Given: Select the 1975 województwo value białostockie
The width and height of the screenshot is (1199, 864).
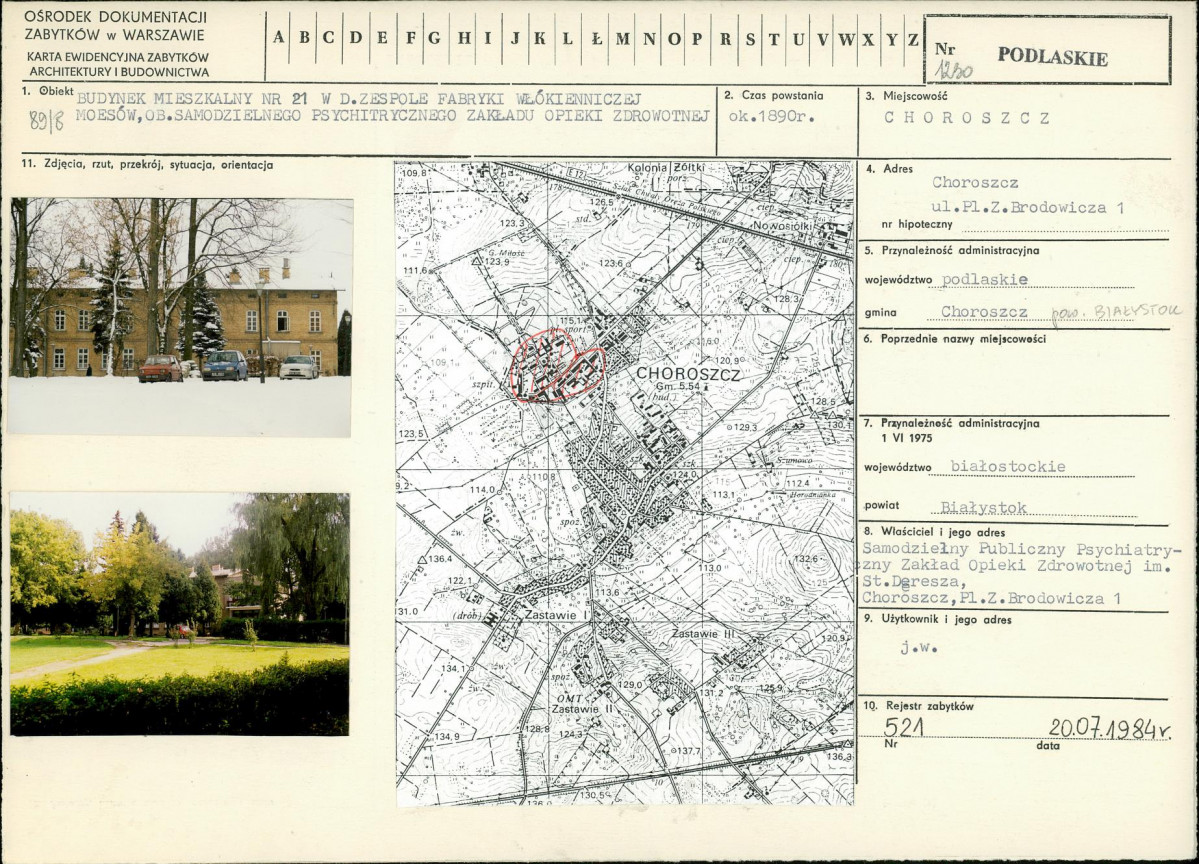Looking at the screenshot, I should (x=1008, y=467).
